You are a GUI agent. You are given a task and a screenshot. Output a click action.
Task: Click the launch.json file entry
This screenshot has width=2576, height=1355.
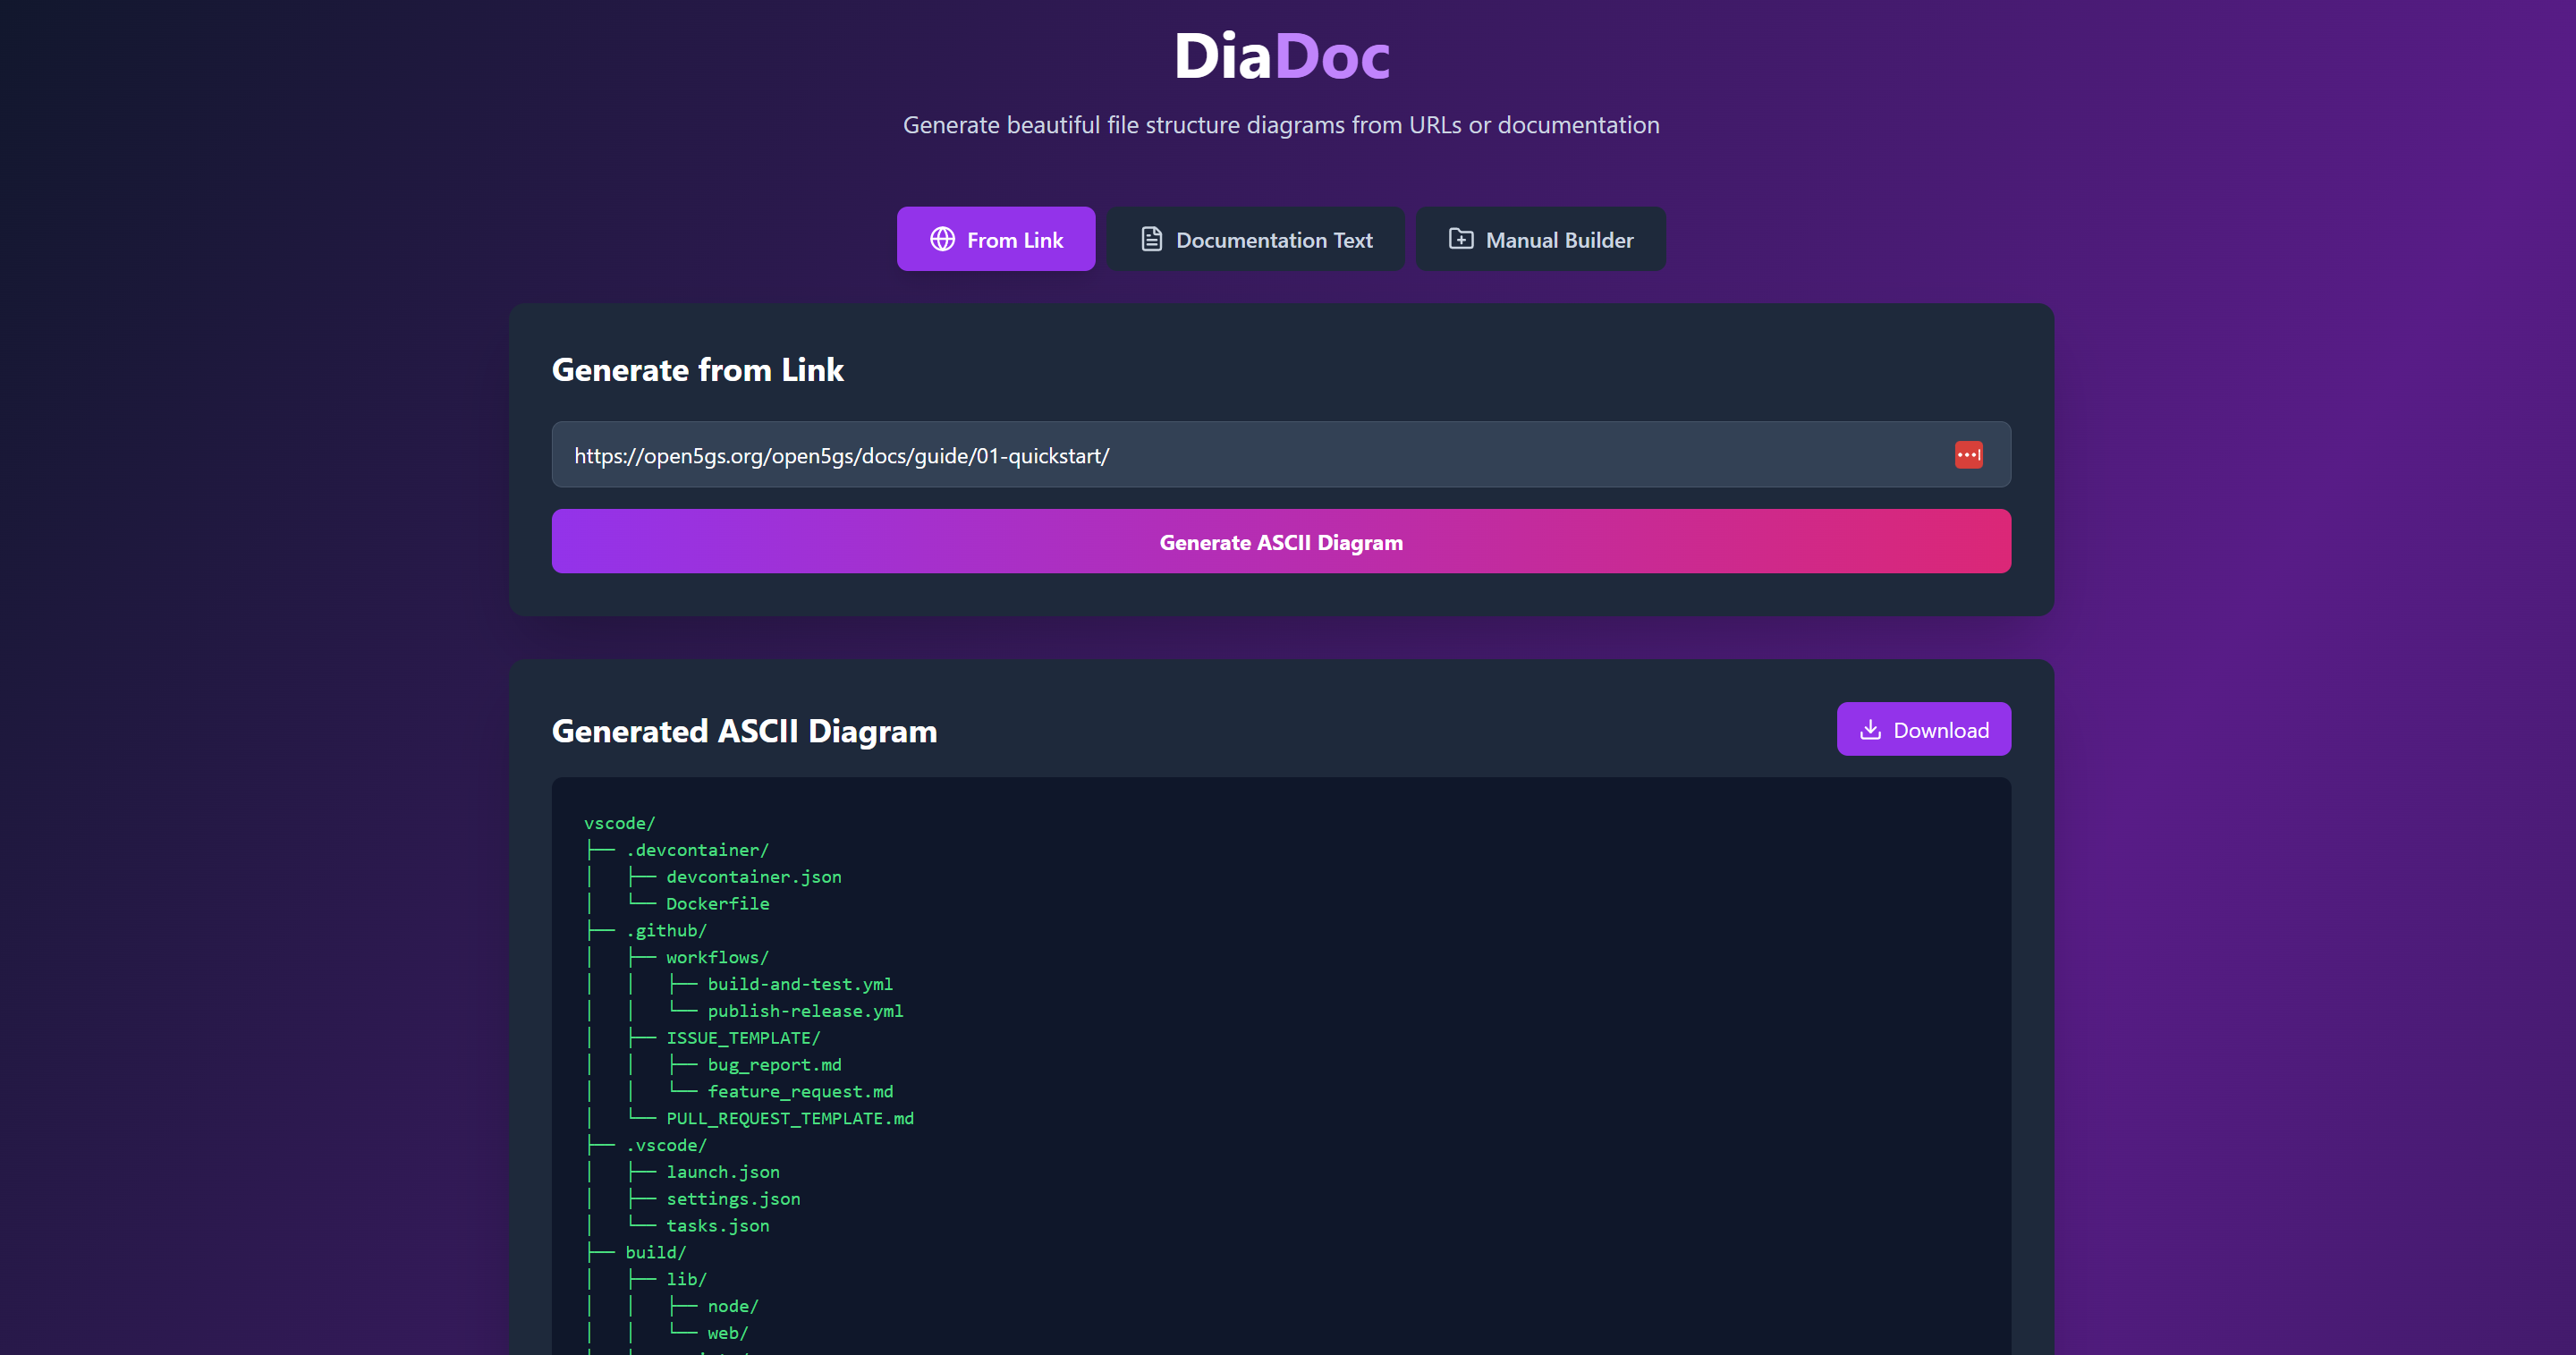click(x=723, y=1172)
